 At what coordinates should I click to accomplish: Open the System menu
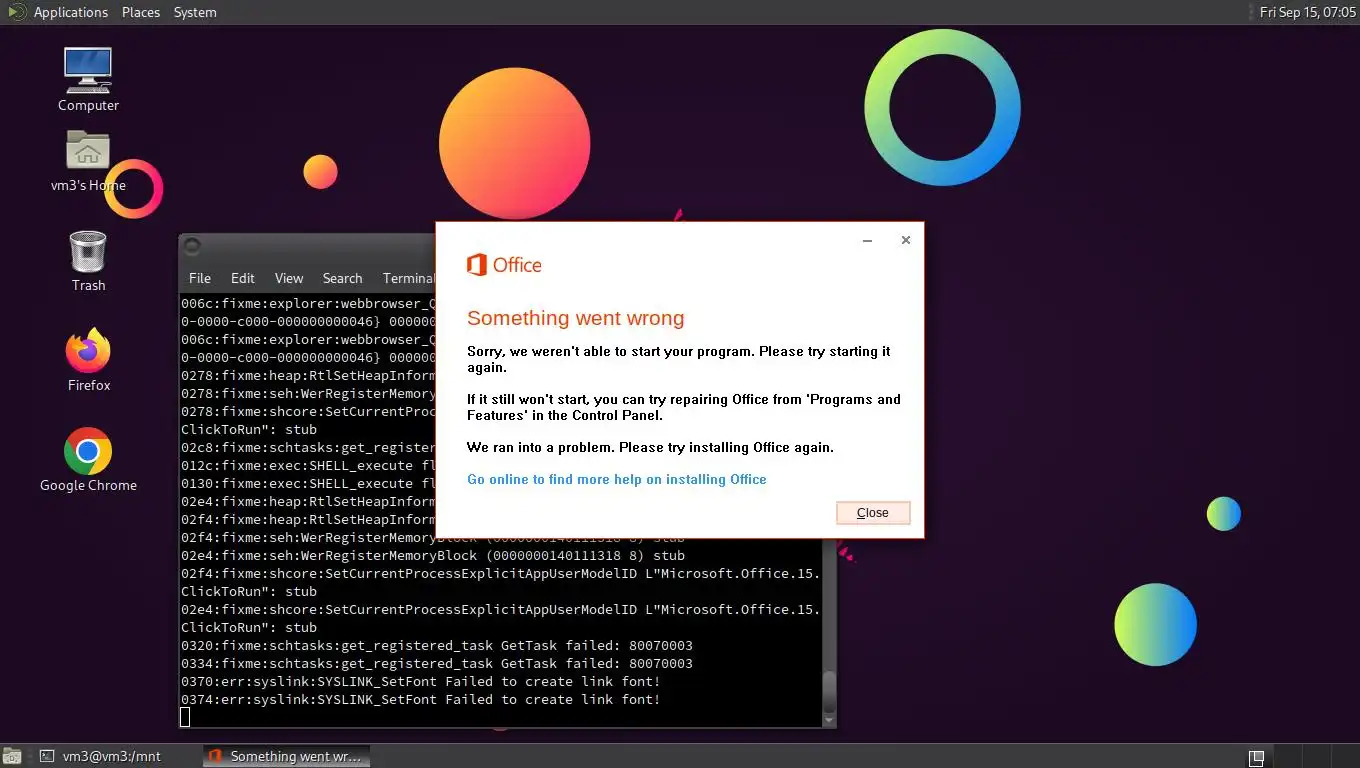195,12
